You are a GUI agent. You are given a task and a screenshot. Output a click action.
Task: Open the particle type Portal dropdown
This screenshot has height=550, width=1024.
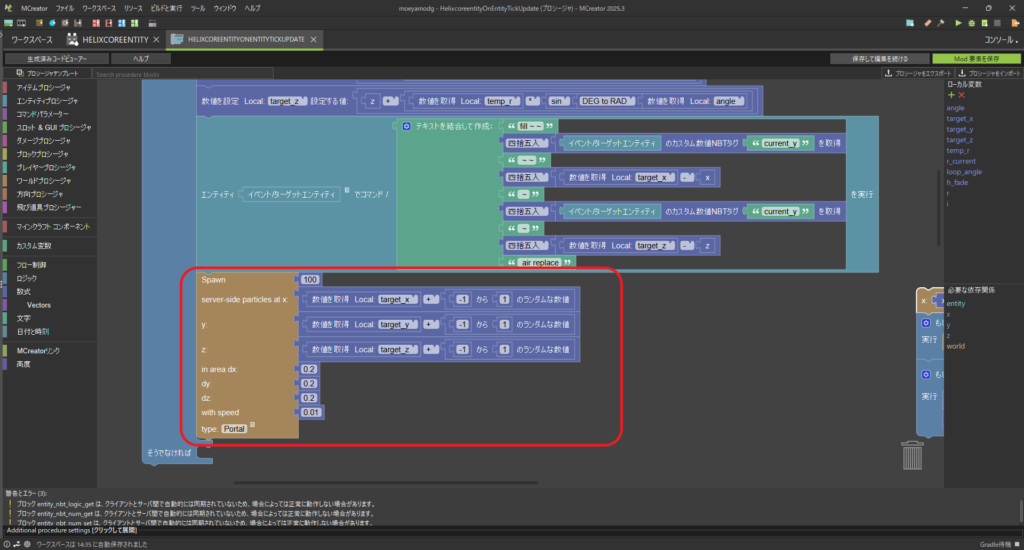(236, 428)
